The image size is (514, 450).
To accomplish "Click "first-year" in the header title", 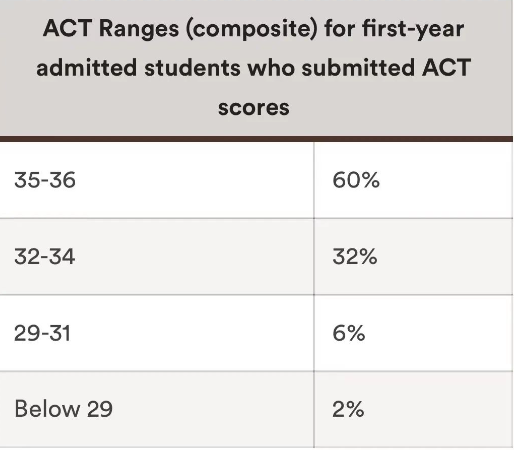I will click(413, 29).
